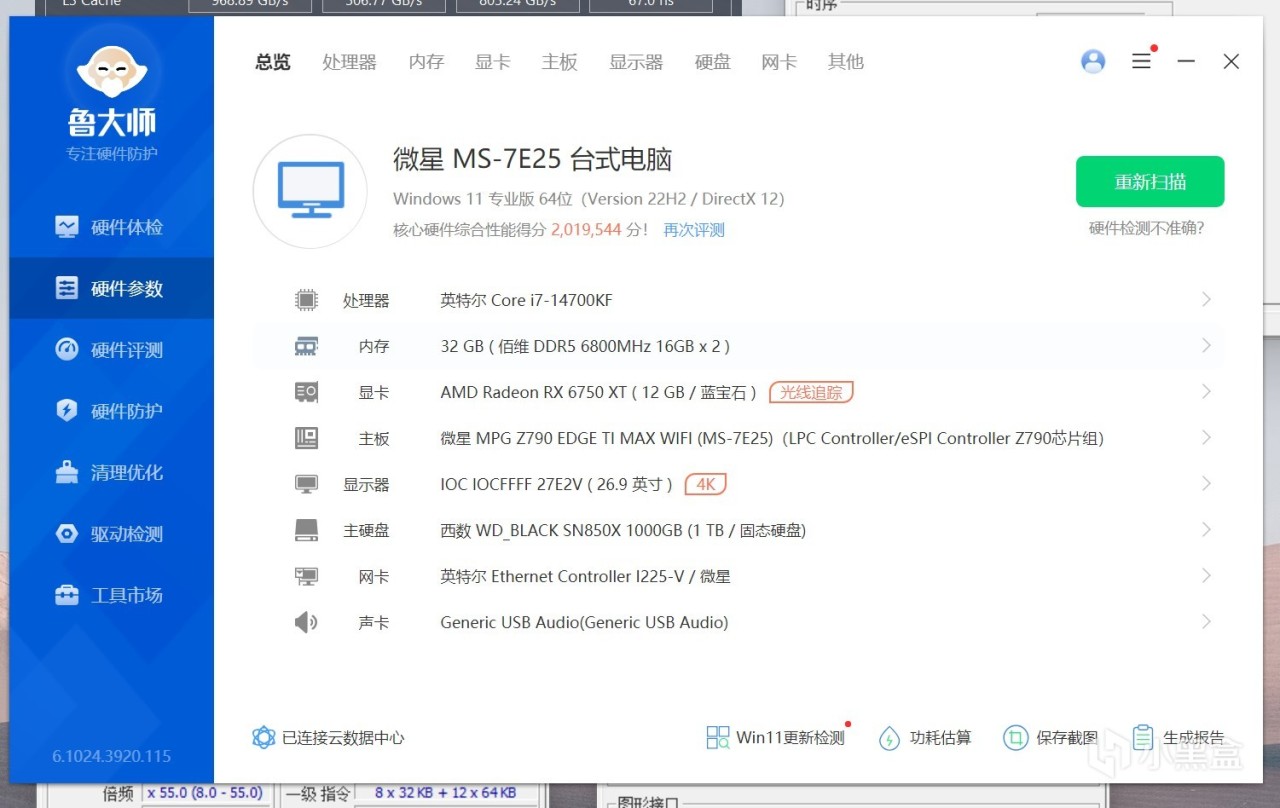Open 工具市场 tool market

click(110, 595)
